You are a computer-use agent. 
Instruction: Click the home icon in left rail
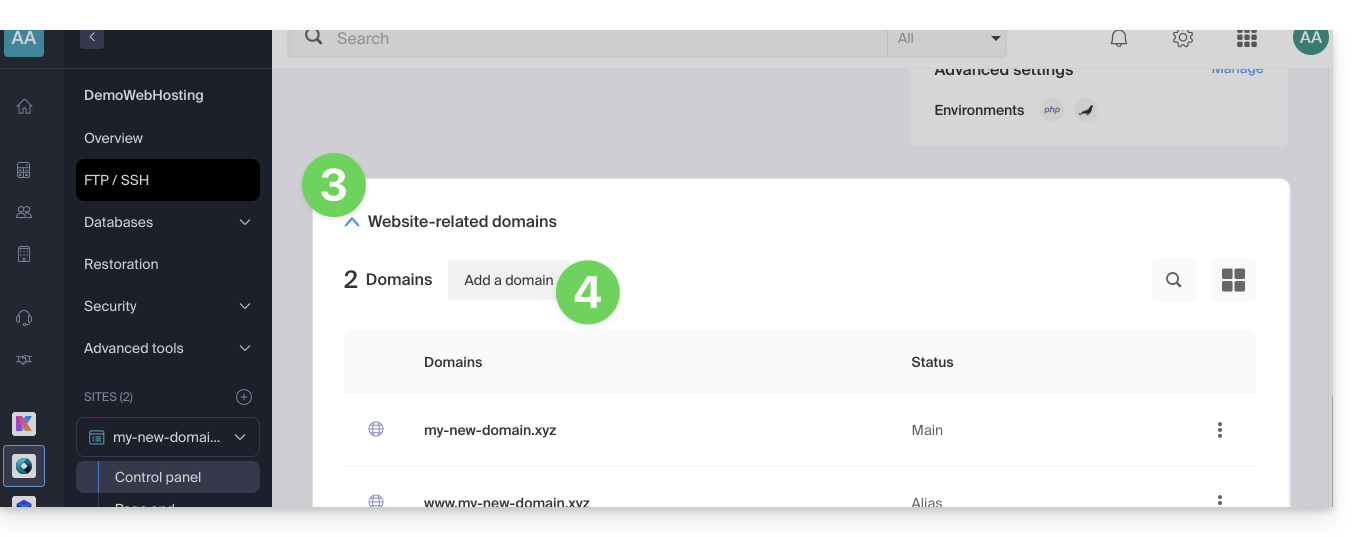pos(24,107)
